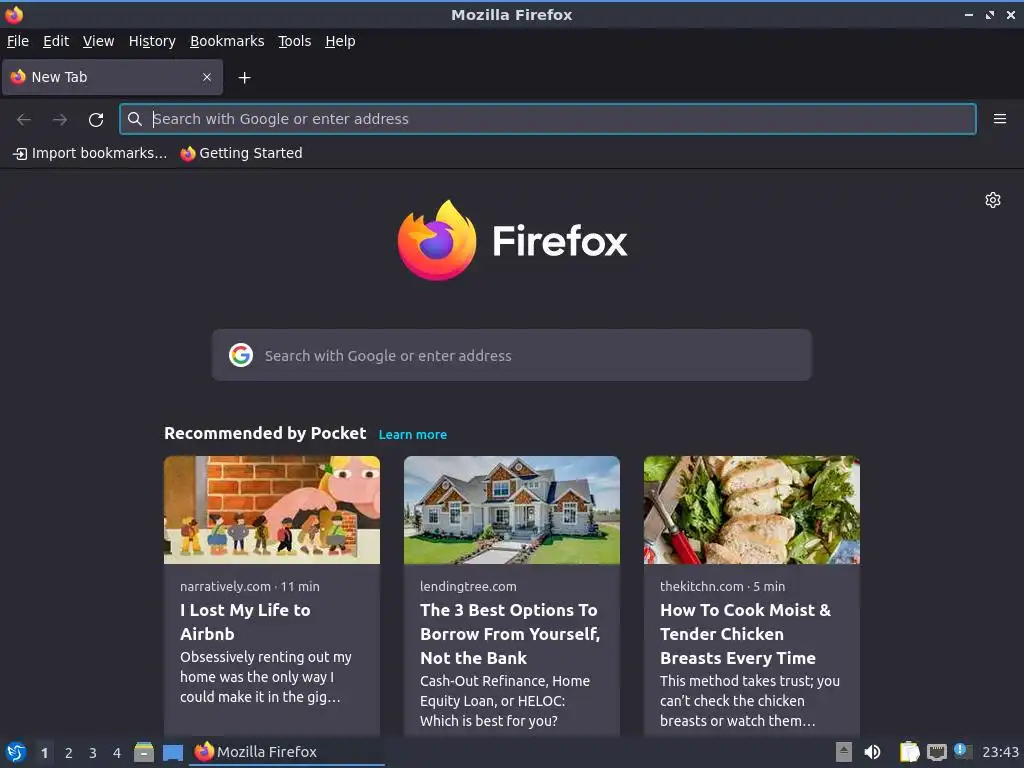Open new tab page personalize gear
Screen dimensions: 1024x768
pos(993,200)
